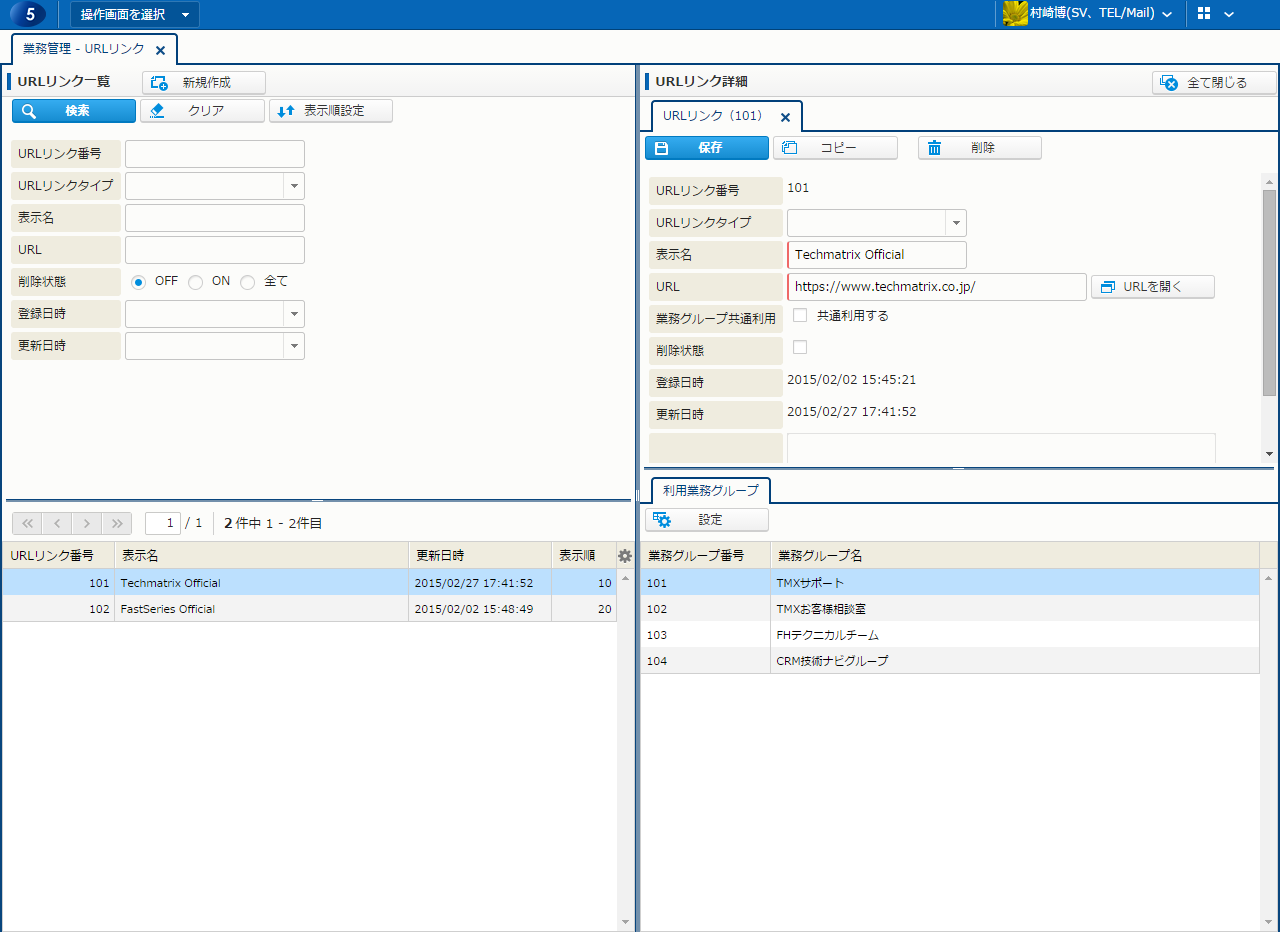Check the 共通利用する checkbox
The height and width of the screenshot is (932, 1280).
pos(800,316)
